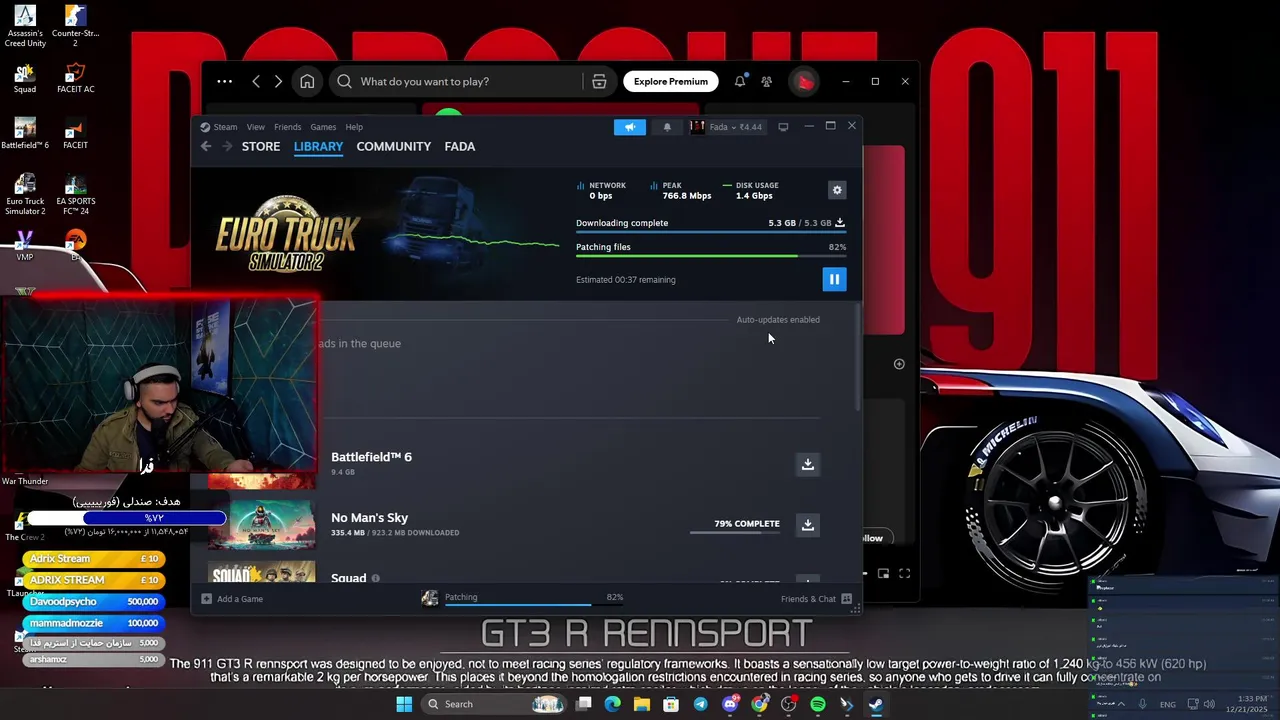Click Spotify Home icon
Image resolution: width=1280 pixels, height=720 pixels.
(307, 82)
